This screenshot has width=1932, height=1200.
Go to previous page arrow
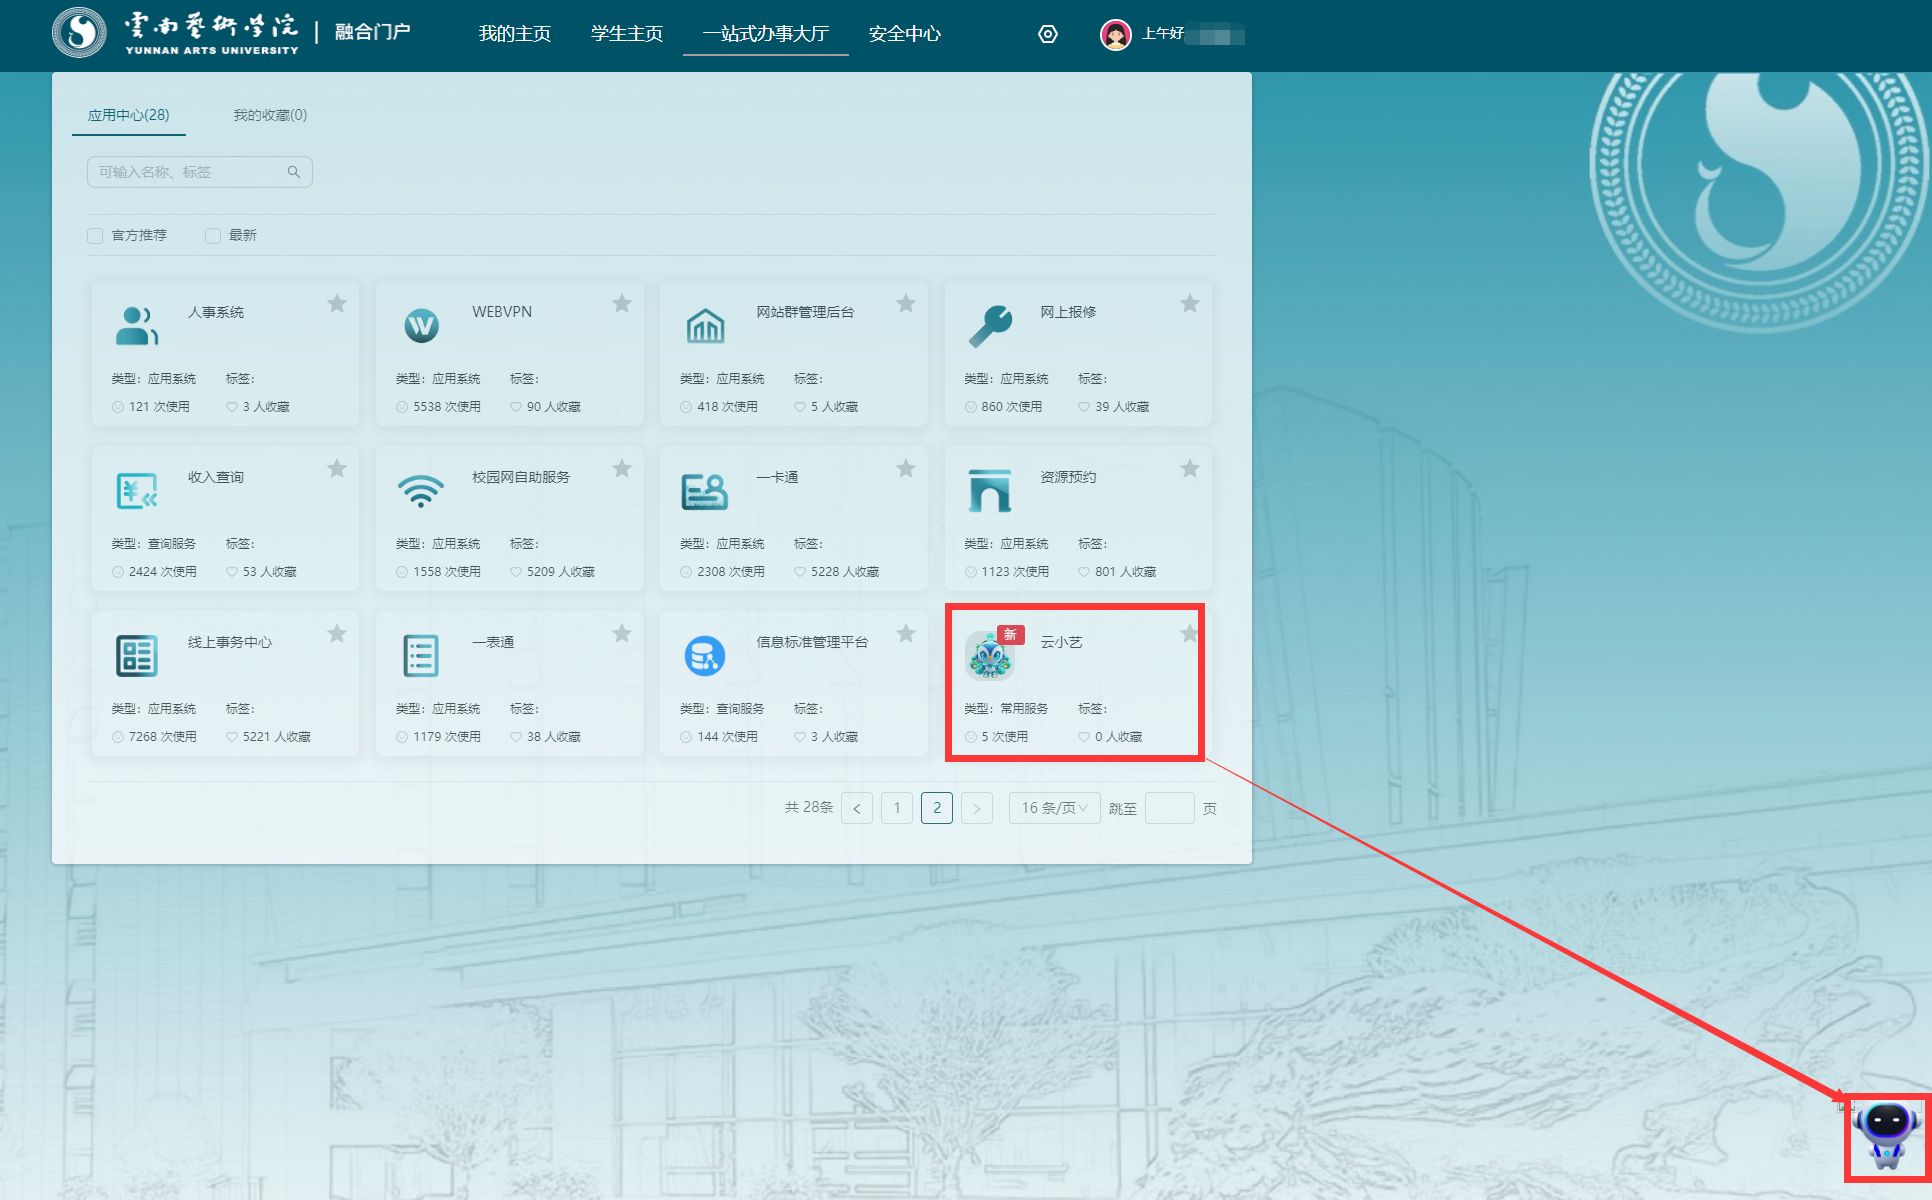857,808
